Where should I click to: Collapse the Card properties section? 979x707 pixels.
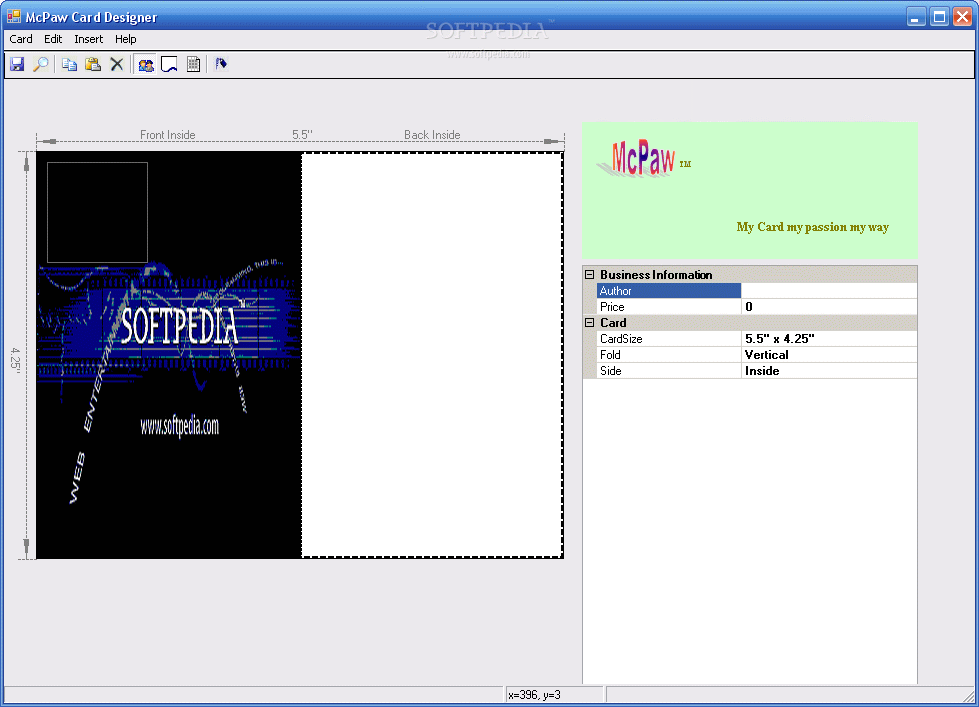pyautogui.click(x=589, y=322)
